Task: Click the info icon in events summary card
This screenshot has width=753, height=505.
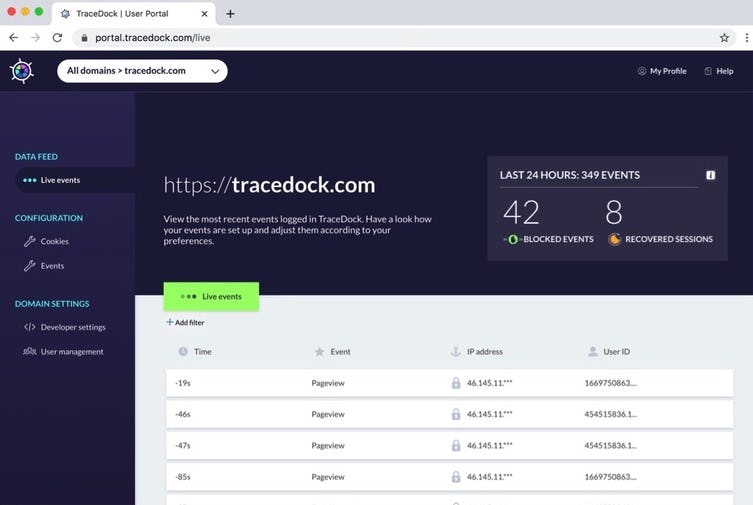Action: pos(711,175)
